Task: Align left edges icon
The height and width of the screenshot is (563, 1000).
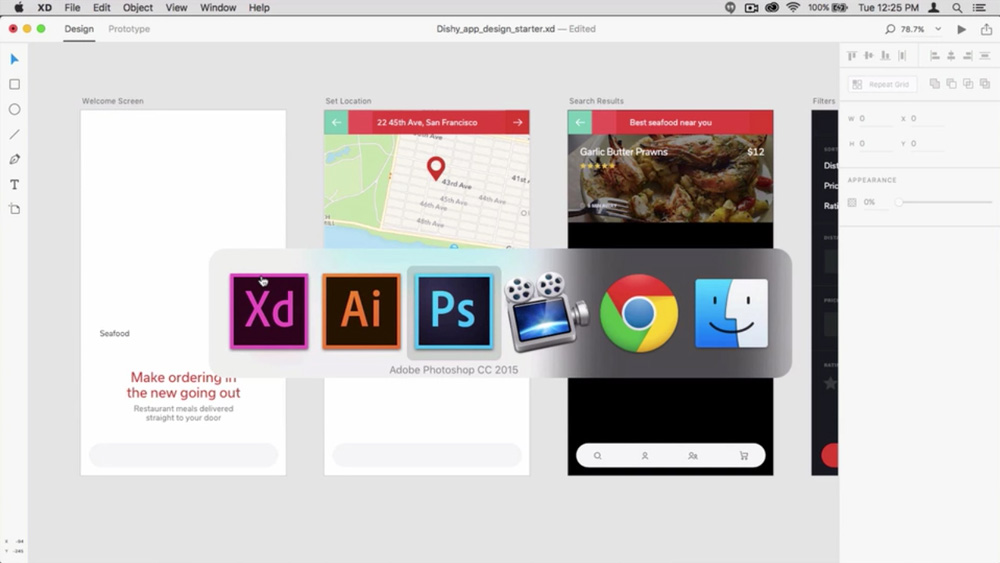Action: point(934,56)
